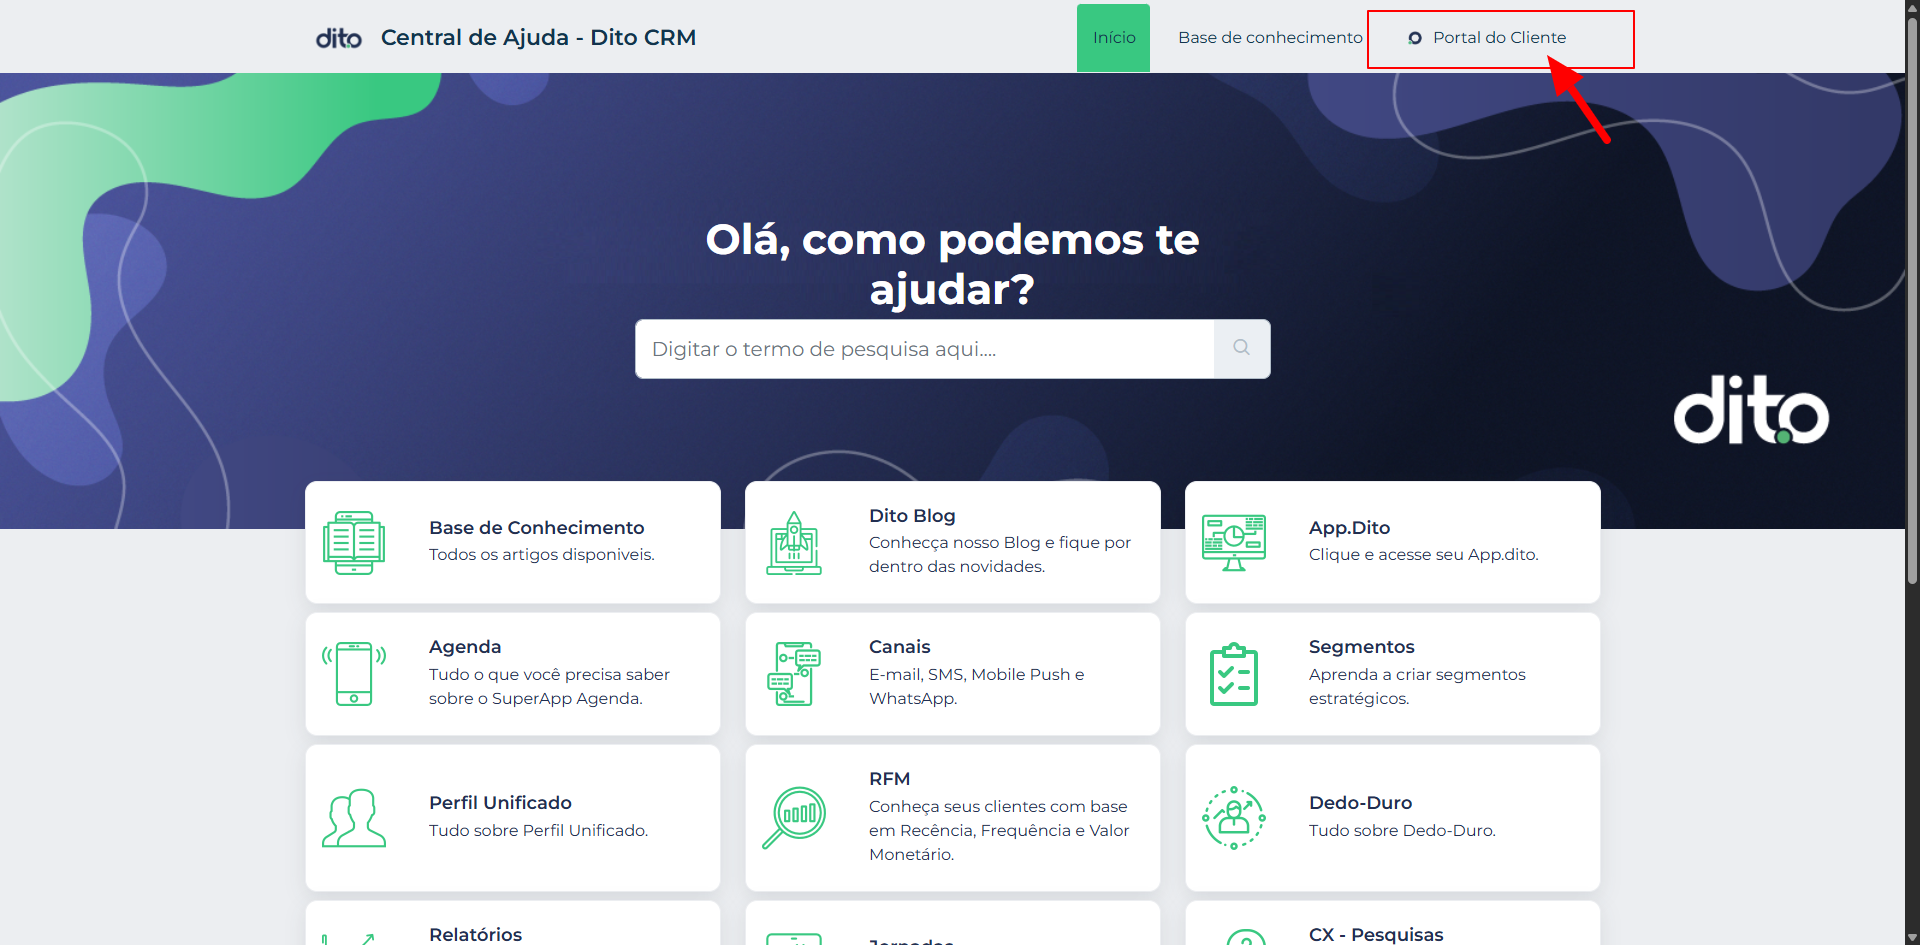Image resolution: width=1920 pixels, height=945 pixels.
Task: Click the magnifier search button
Action: pos(1242,349)
